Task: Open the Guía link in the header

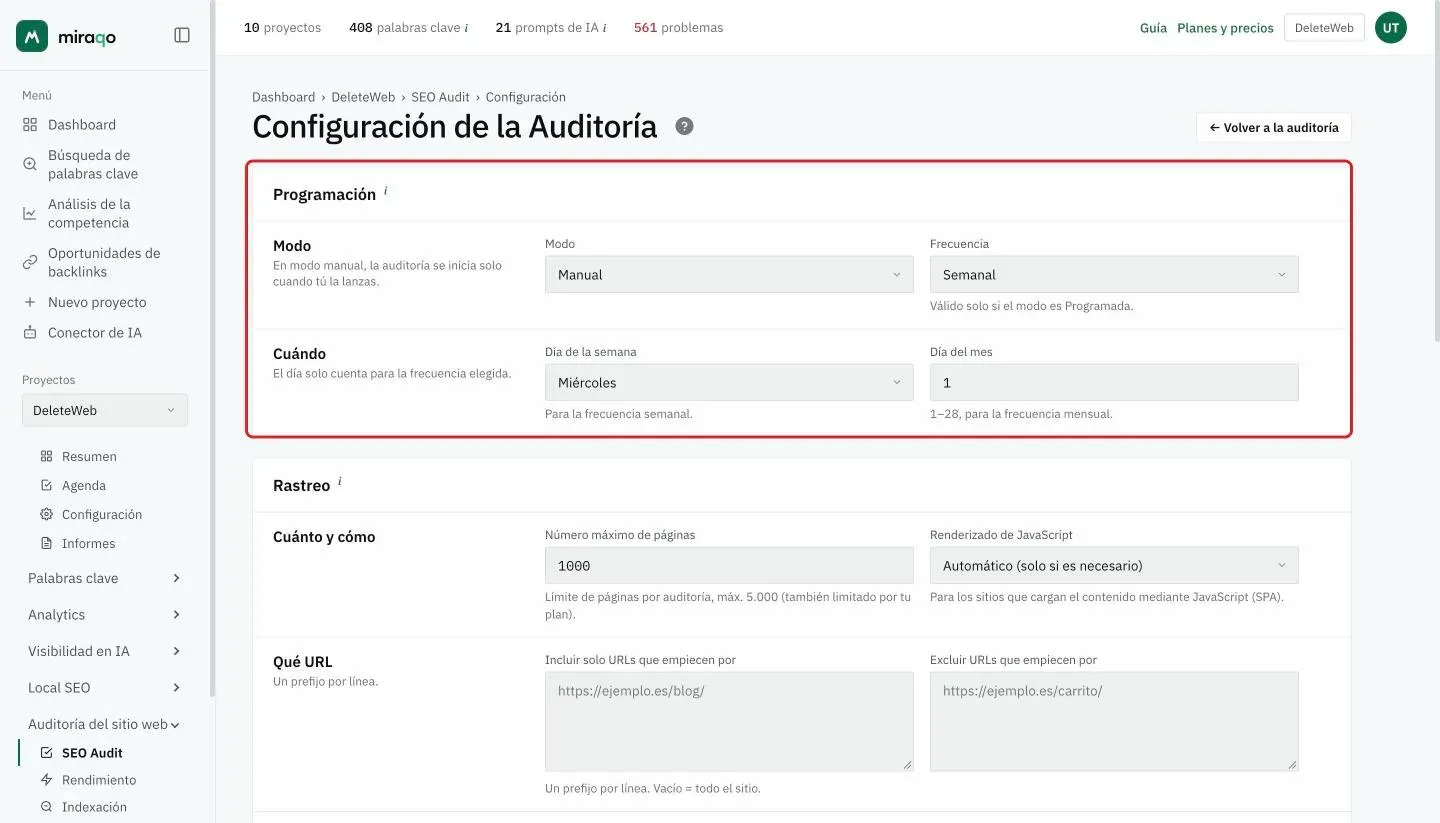Action: point(1153,28)
